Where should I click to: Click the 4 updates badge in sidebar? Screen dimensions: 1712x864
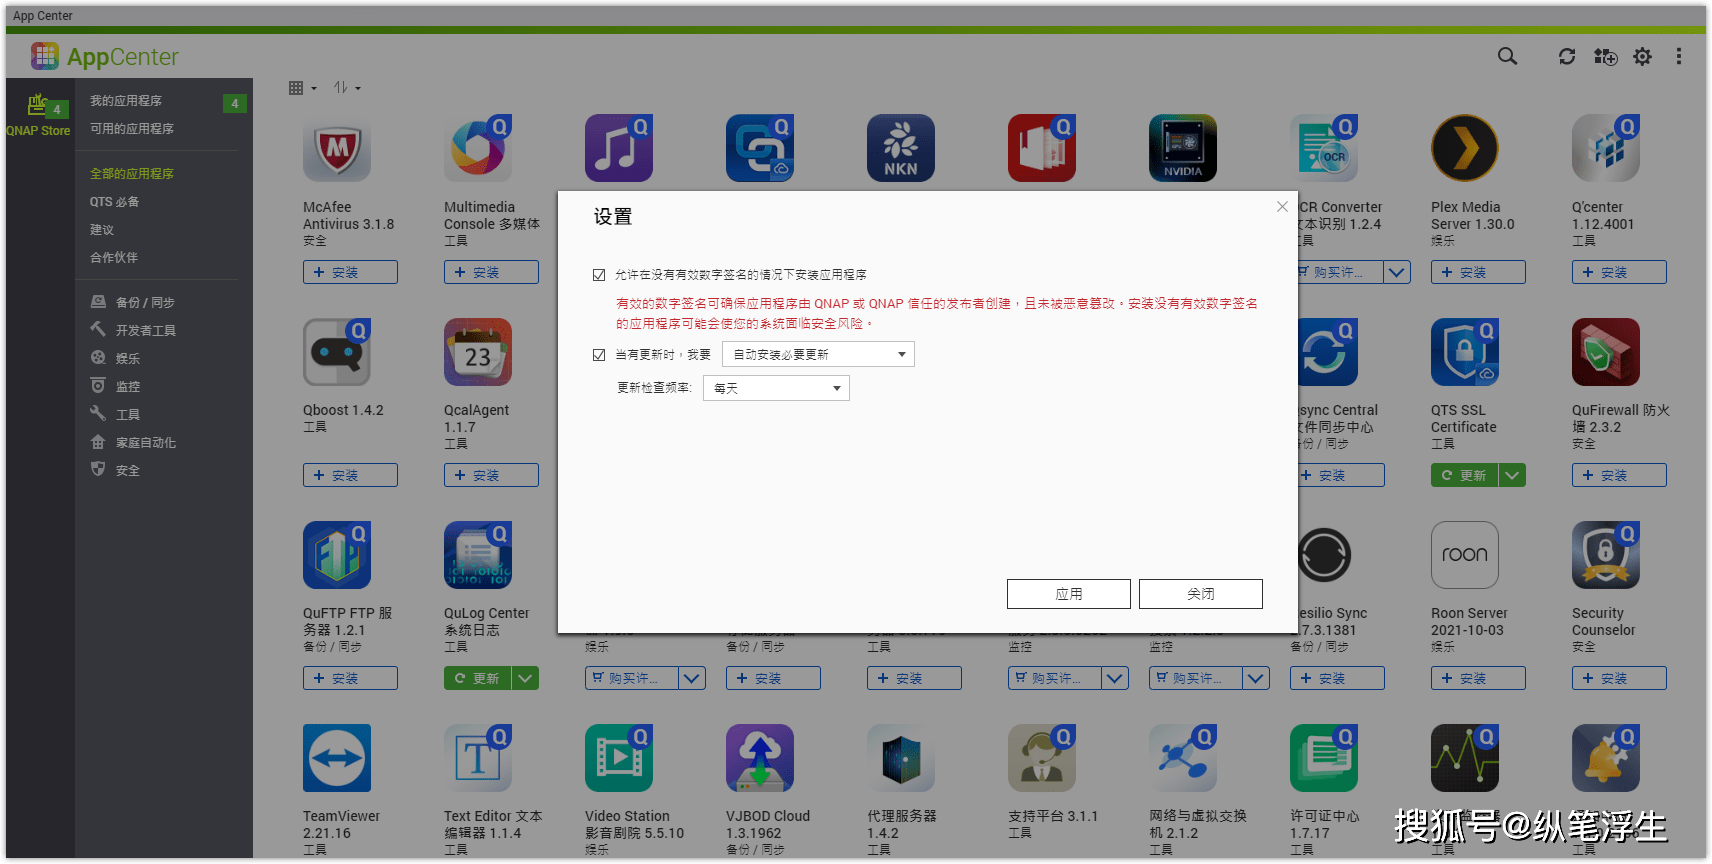[x=235, y=103]
